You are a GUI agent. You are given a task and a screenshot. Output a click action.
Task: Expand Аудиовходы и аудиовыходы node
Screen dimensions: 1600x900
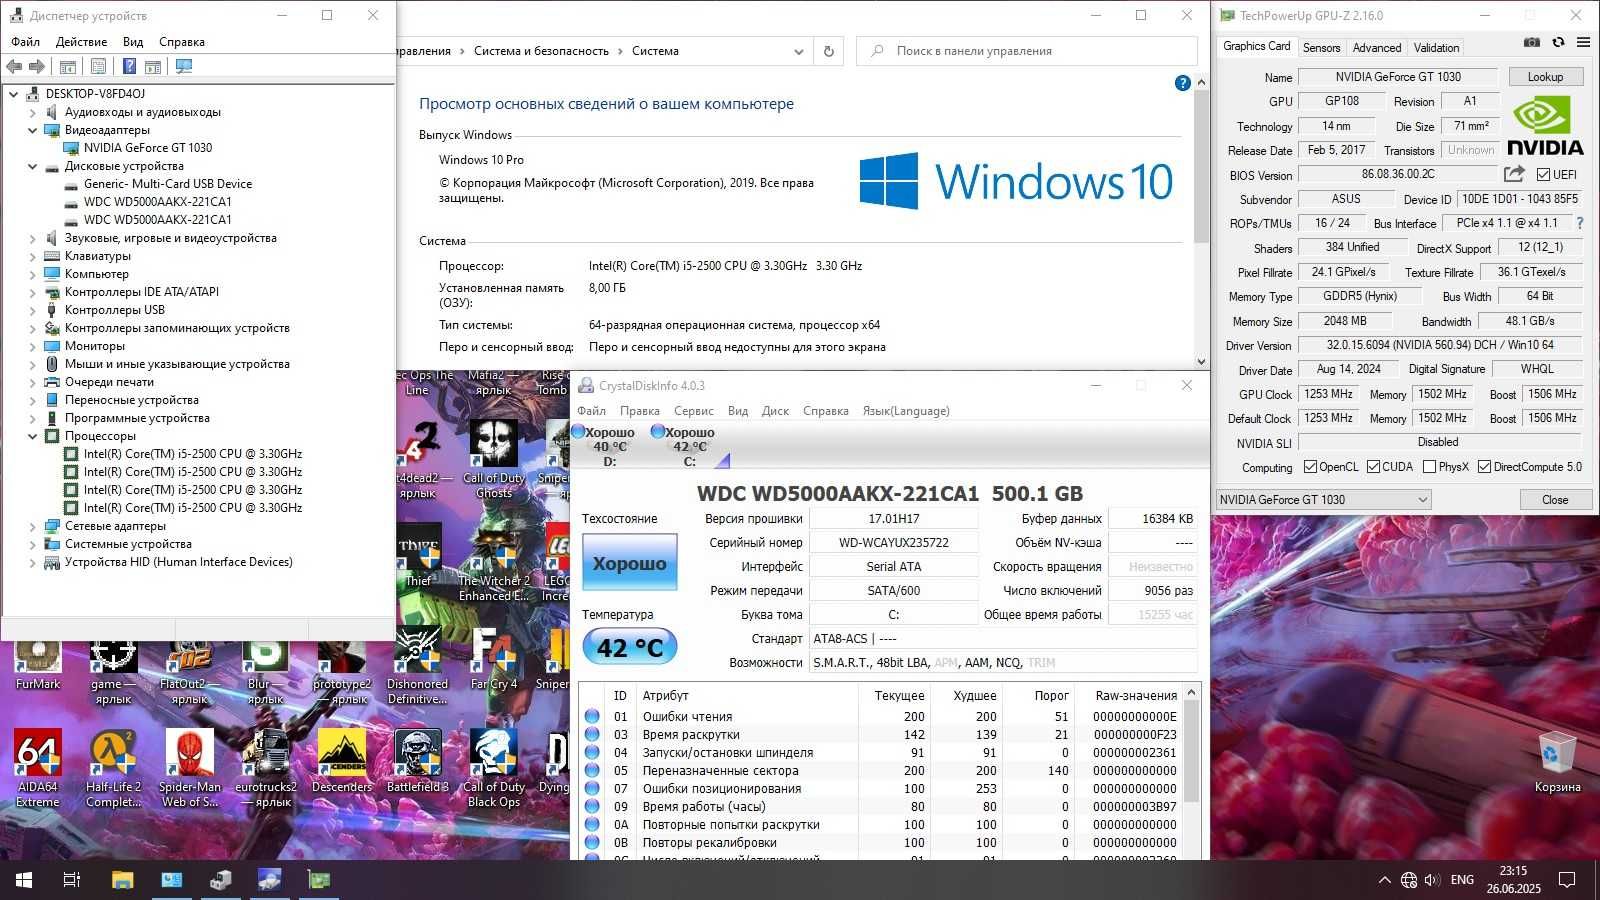33,112
